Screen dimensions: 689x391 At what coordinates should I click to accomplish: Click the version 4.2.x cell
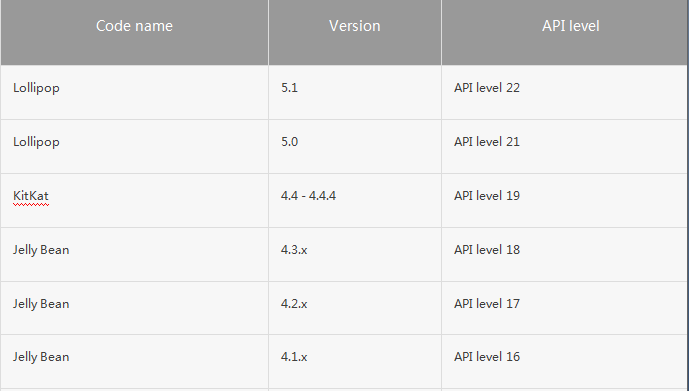pos(355,308)
